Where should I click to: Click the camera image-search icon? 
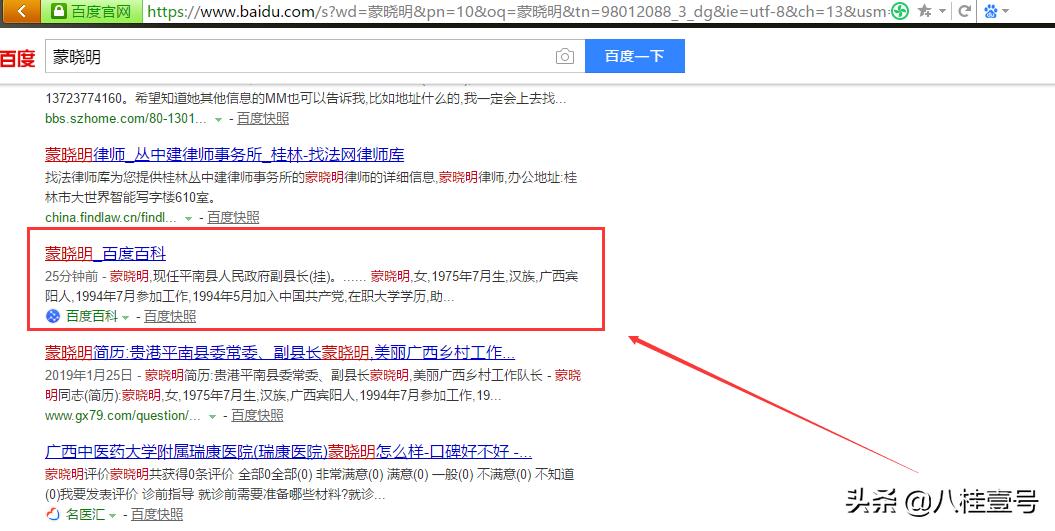pos(565,57)
